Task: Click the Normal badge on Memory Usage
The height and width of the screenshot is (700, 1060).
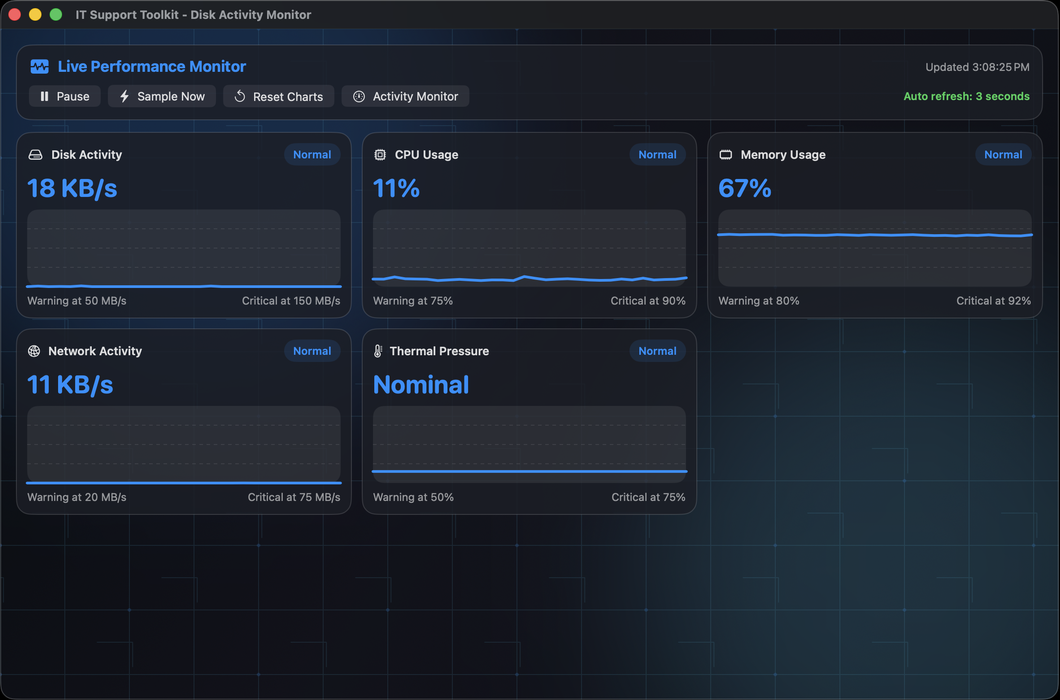Action: [1003, 155]
